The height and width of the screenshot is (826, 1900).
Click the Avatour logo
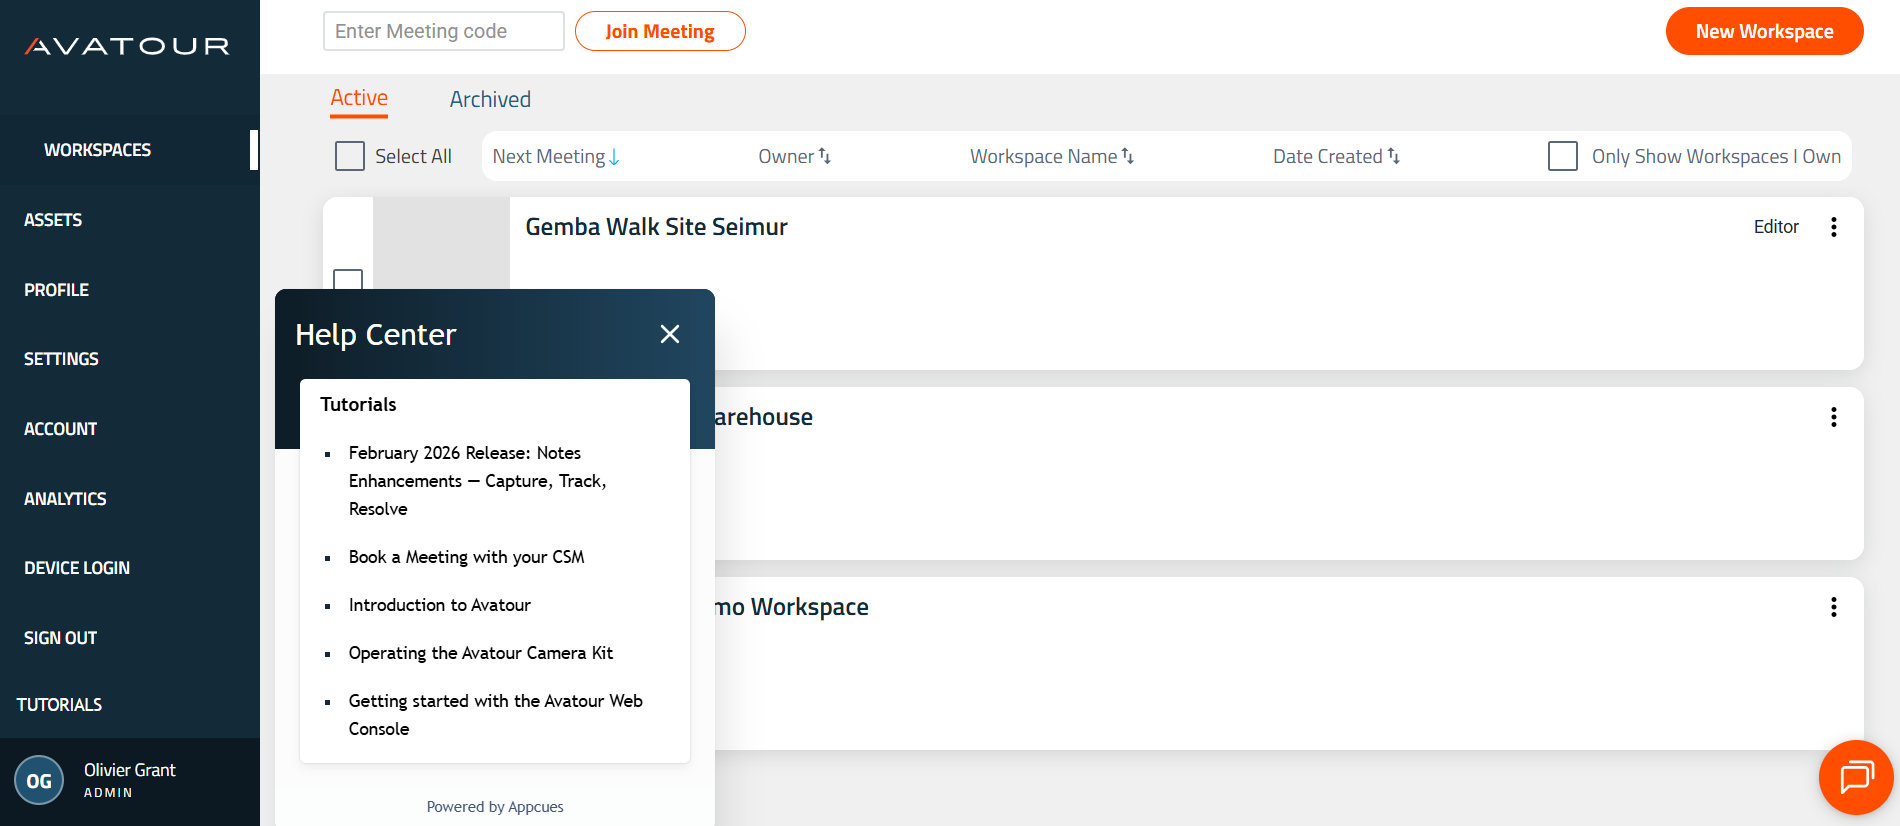pyautogui.click(x=127, y=46)
